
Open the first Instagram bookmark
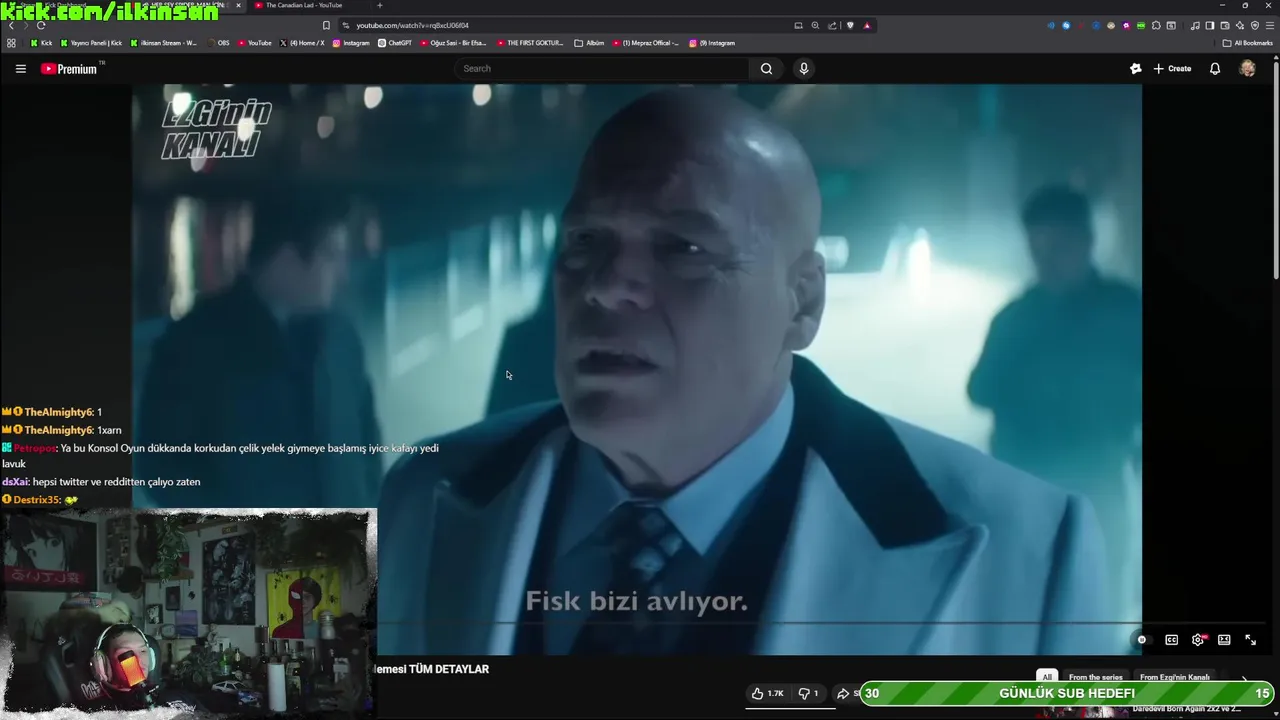(x=351, y=43)
